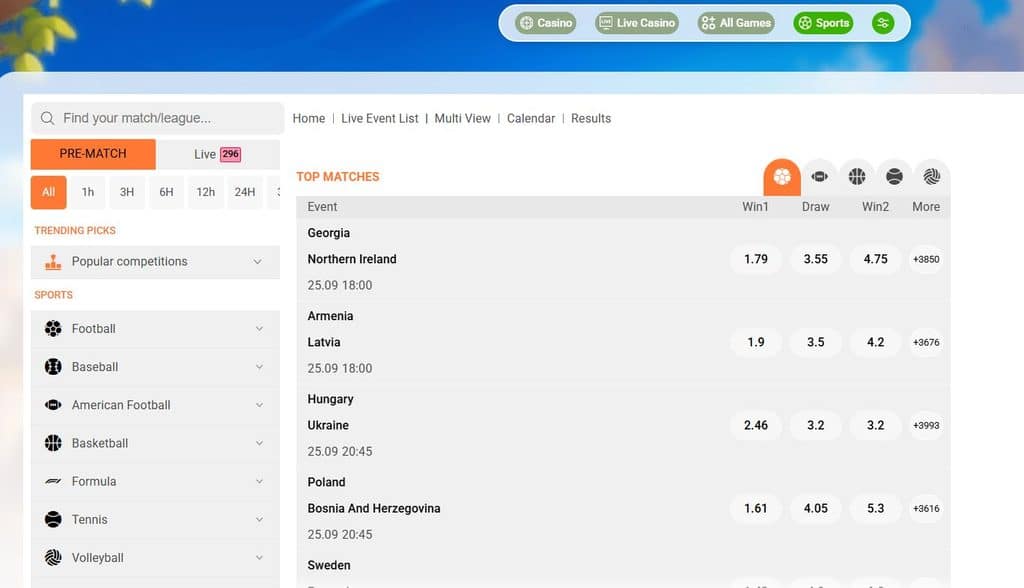This screenshot has width=1024, height=588.
Task: Open +3850 more markets for Georgia match
Action: [926, 259]
